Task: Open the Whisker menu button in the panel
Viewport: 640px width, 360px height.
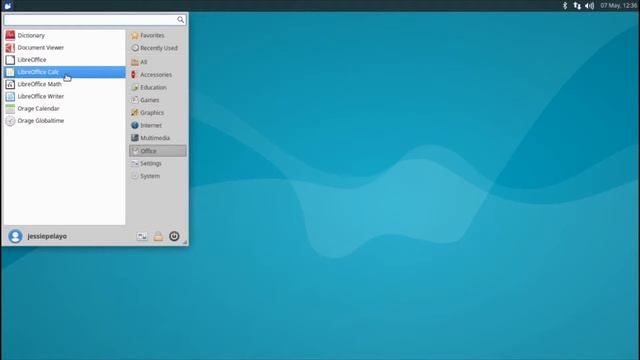Action: [8, 6]
